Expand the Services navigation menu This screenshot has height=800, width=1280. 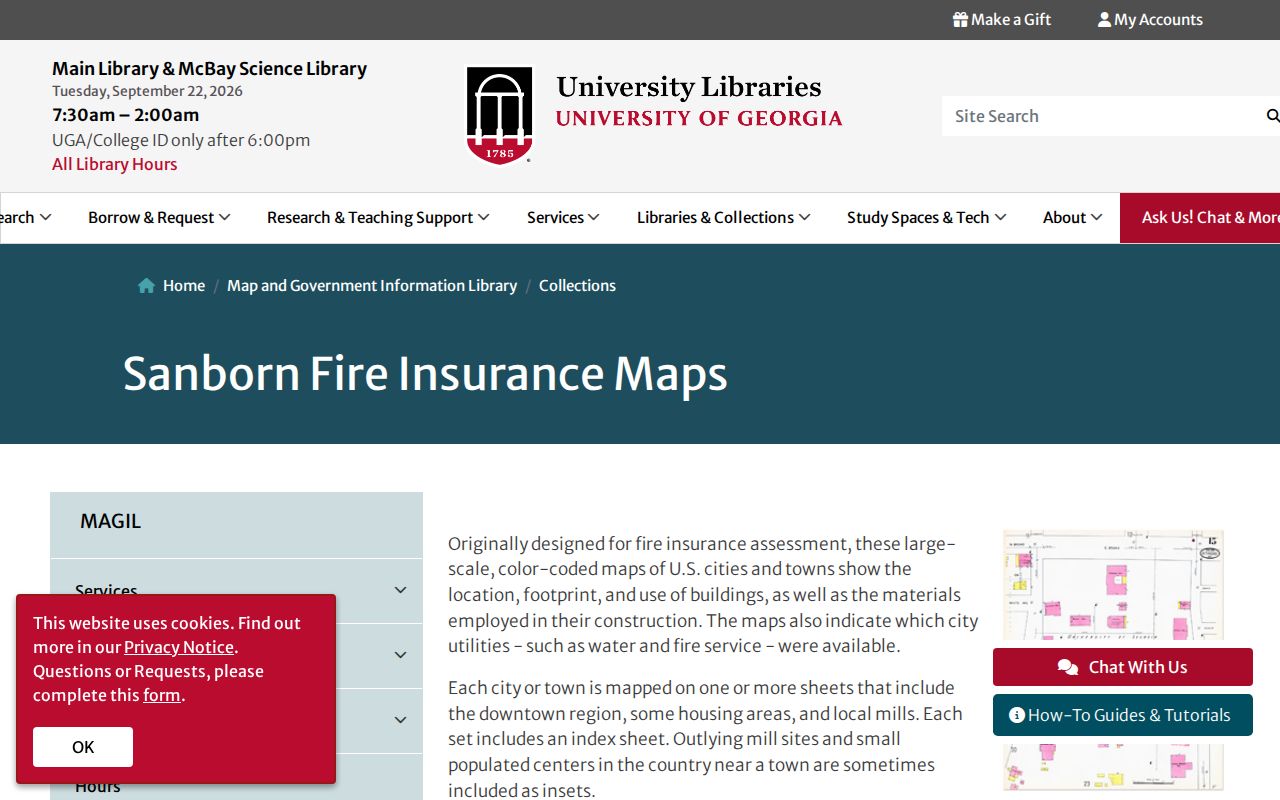tap(563, 217)
